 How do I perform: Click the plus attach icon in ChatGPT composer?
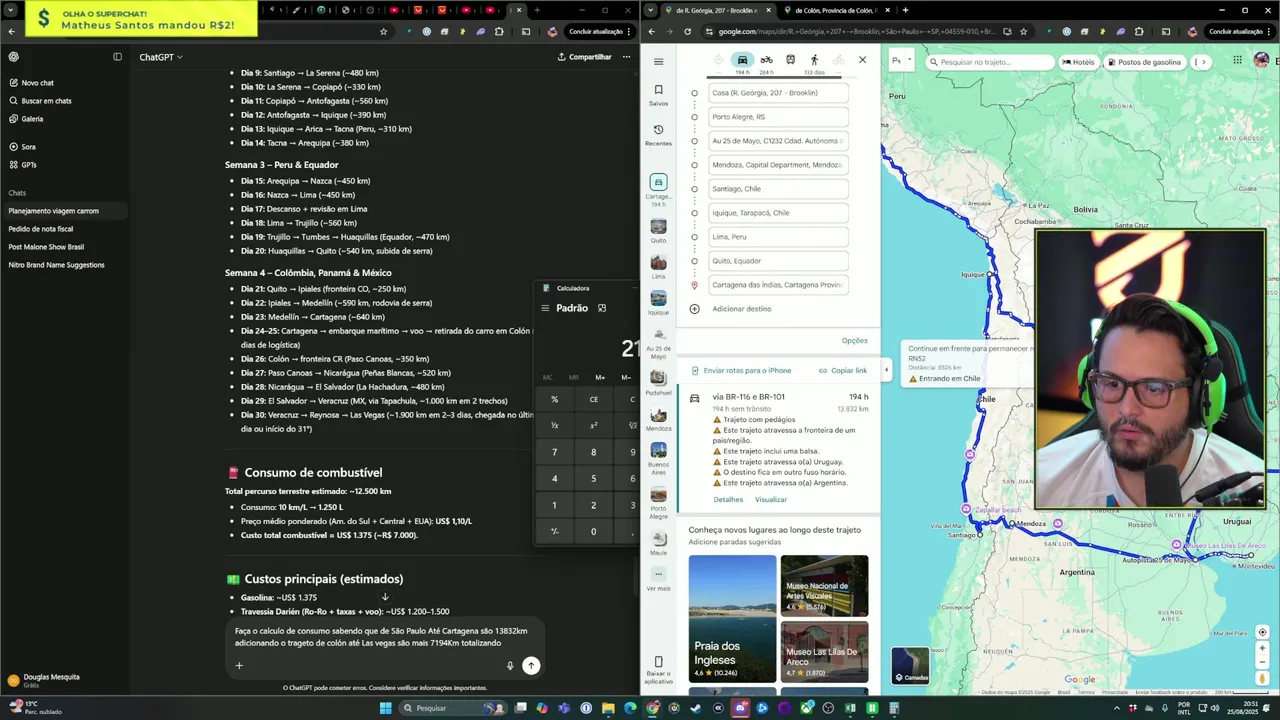point(239,666)
